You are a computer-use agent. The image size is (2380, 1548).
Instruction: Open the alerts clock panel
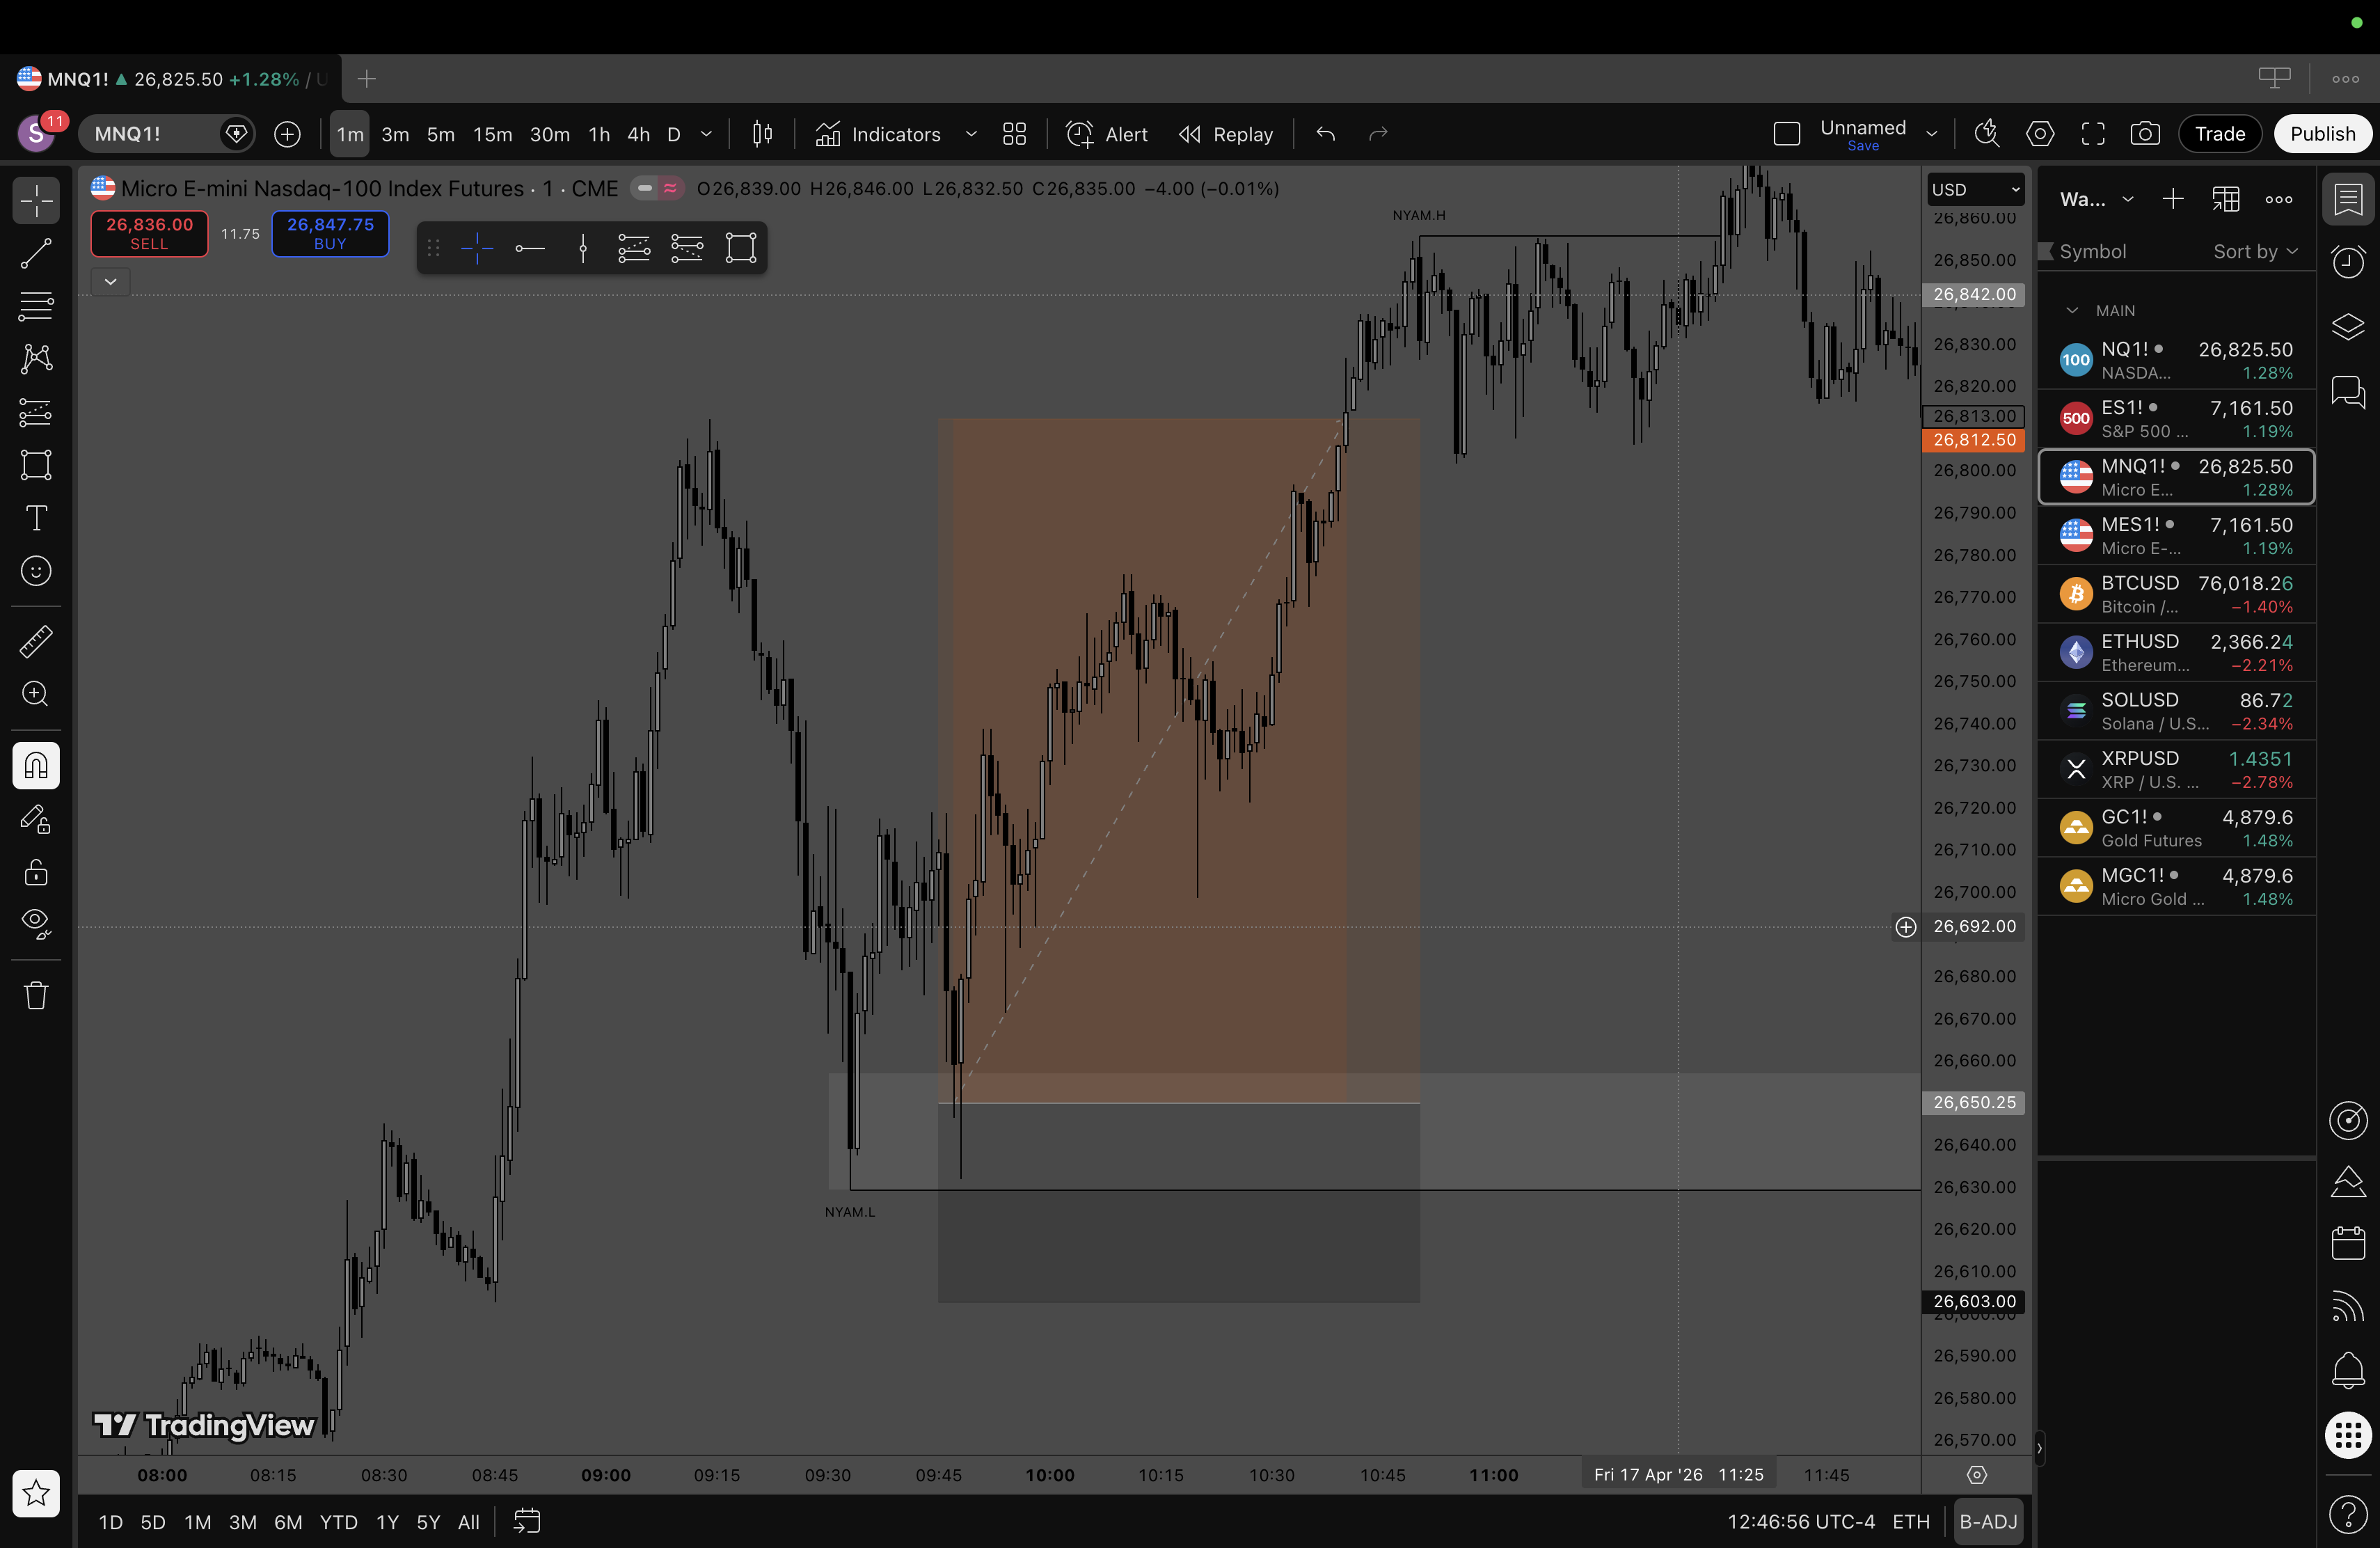2348,262
